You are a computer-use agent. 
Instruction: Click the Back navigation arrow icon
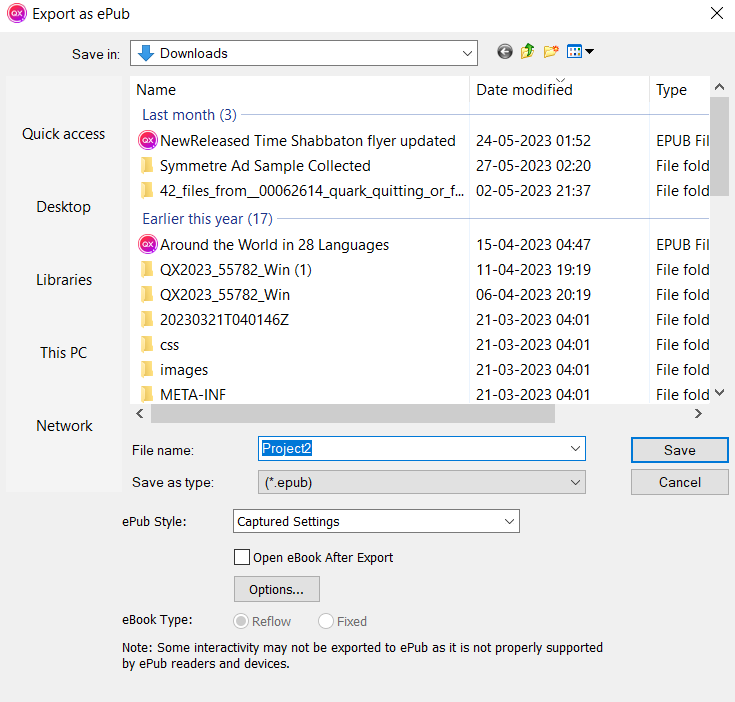click(x=504, y=52)
